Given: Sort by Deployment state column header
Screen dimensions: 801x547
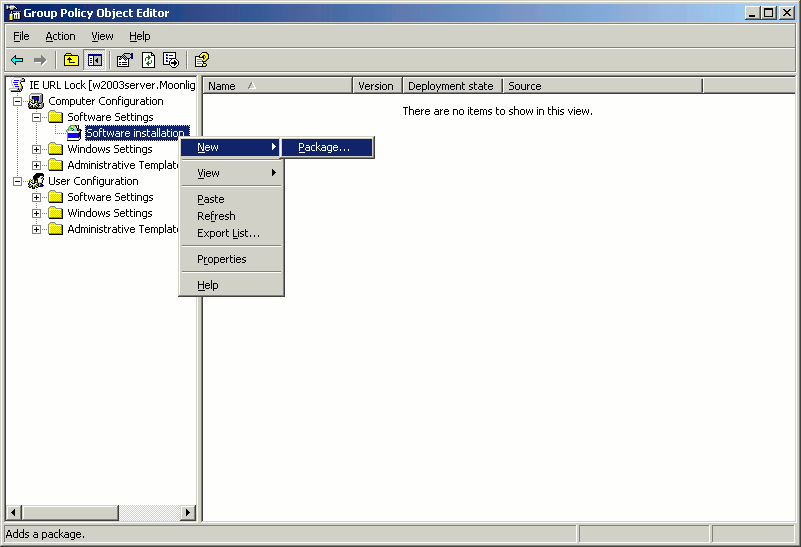Looking at the screenshot, I should 453,86.
